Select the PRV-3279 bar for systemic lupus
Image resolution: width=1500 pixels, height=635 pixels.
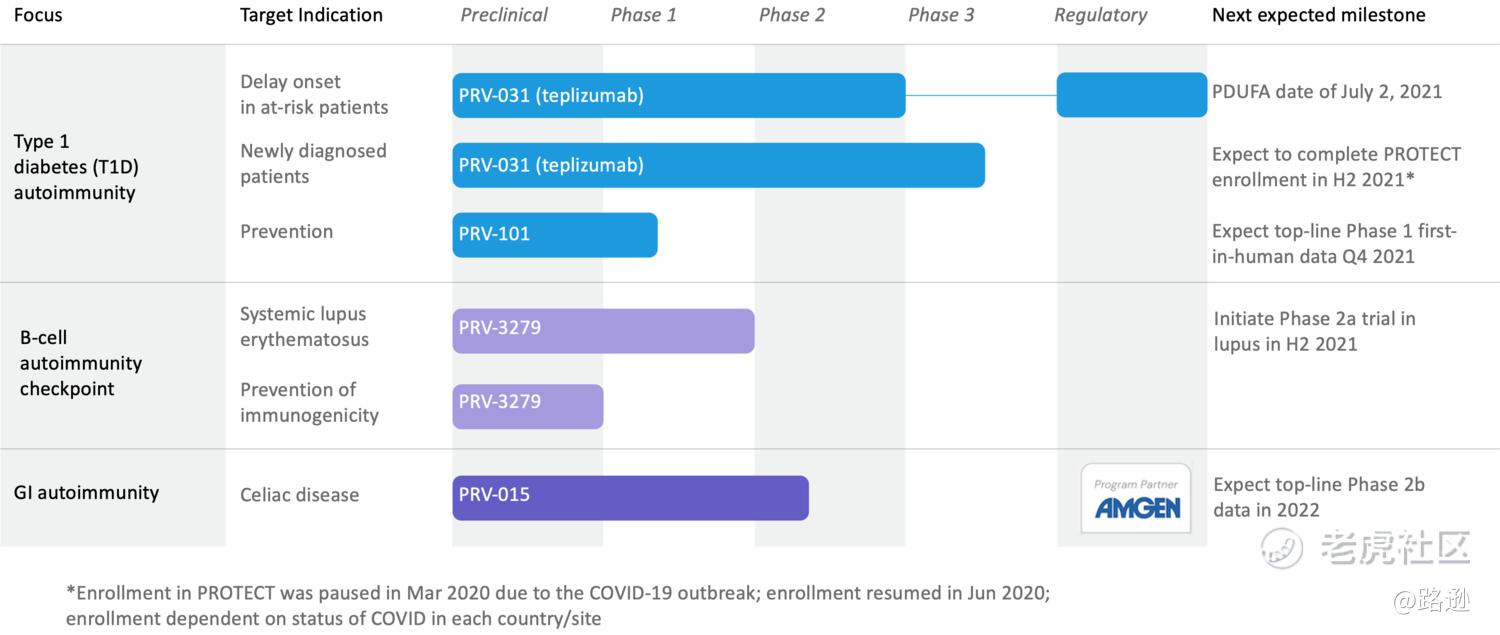pos(603,331)
